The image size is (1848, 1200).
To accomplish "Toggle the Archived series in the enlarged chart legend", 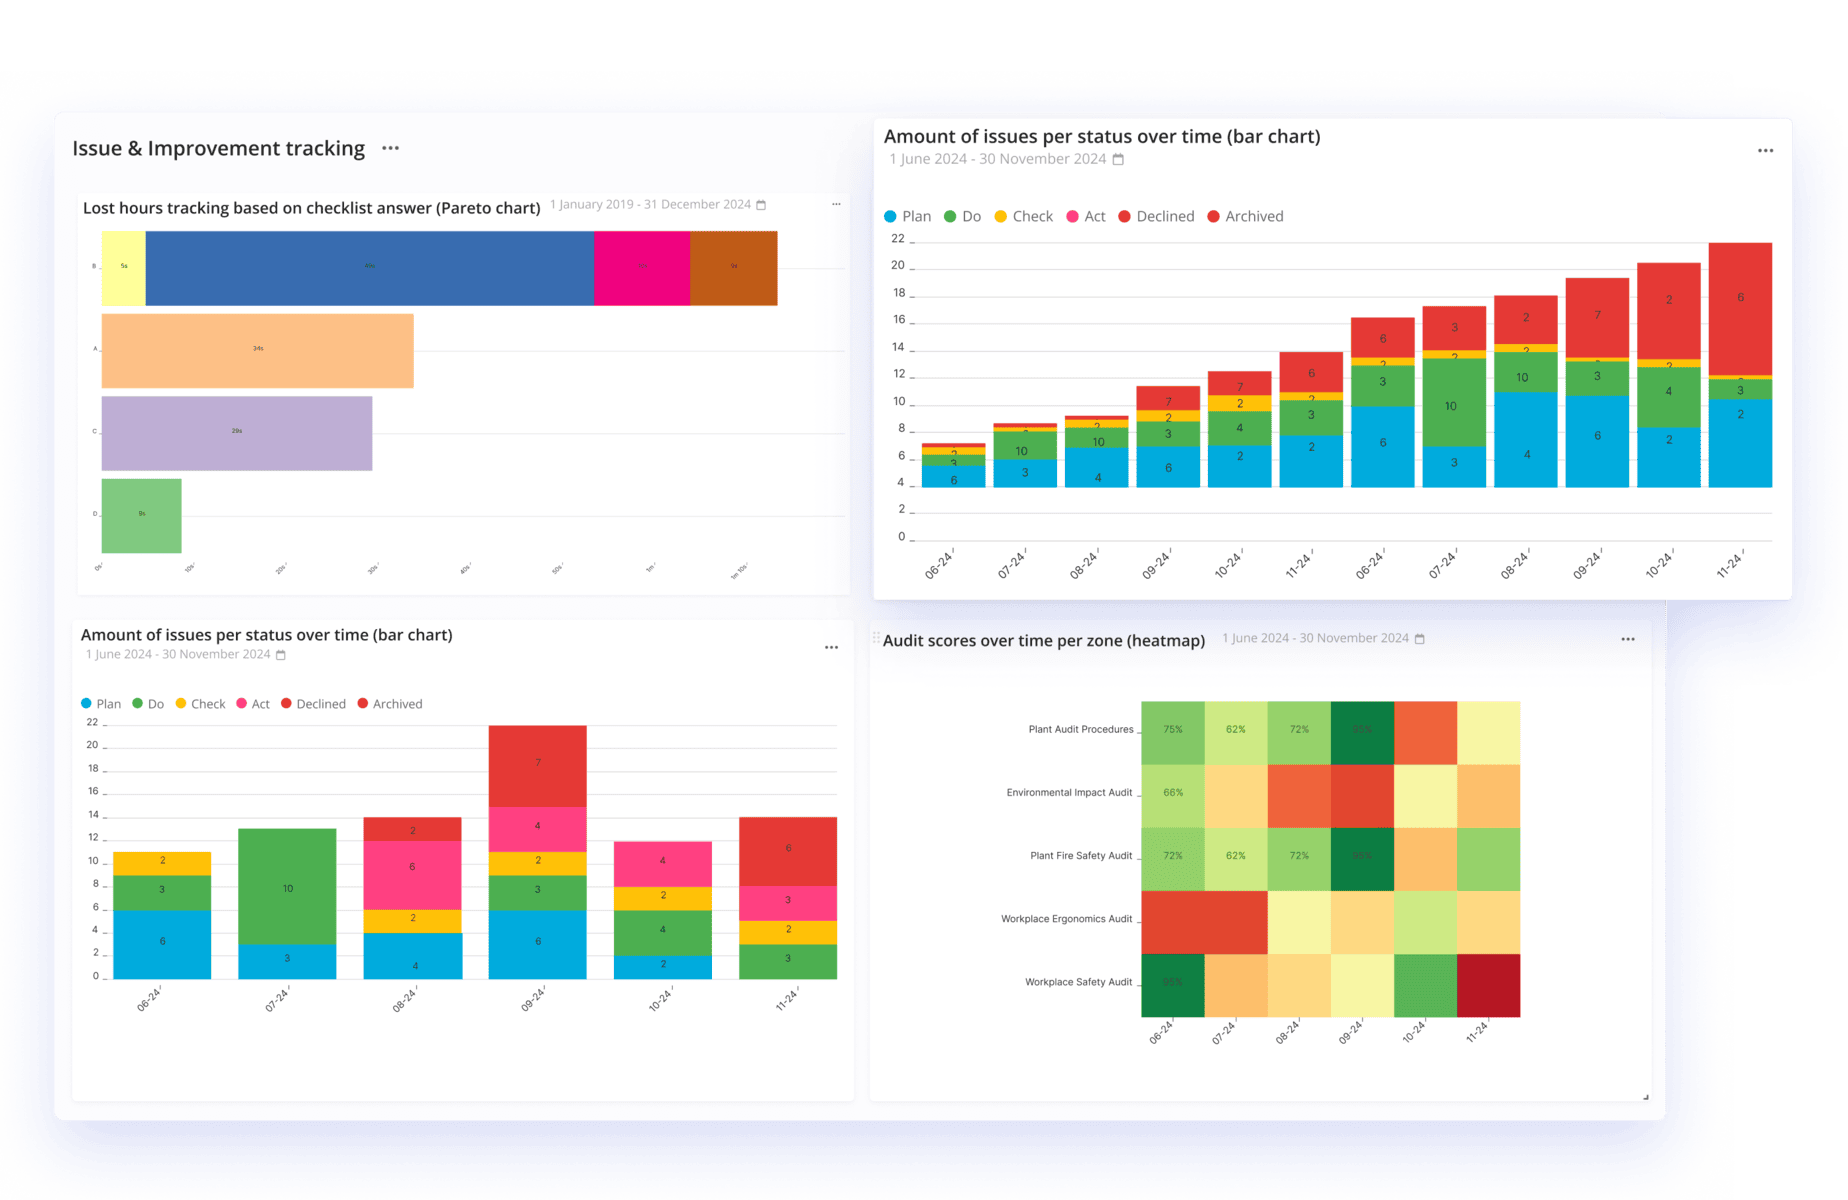I will 1245,216.
